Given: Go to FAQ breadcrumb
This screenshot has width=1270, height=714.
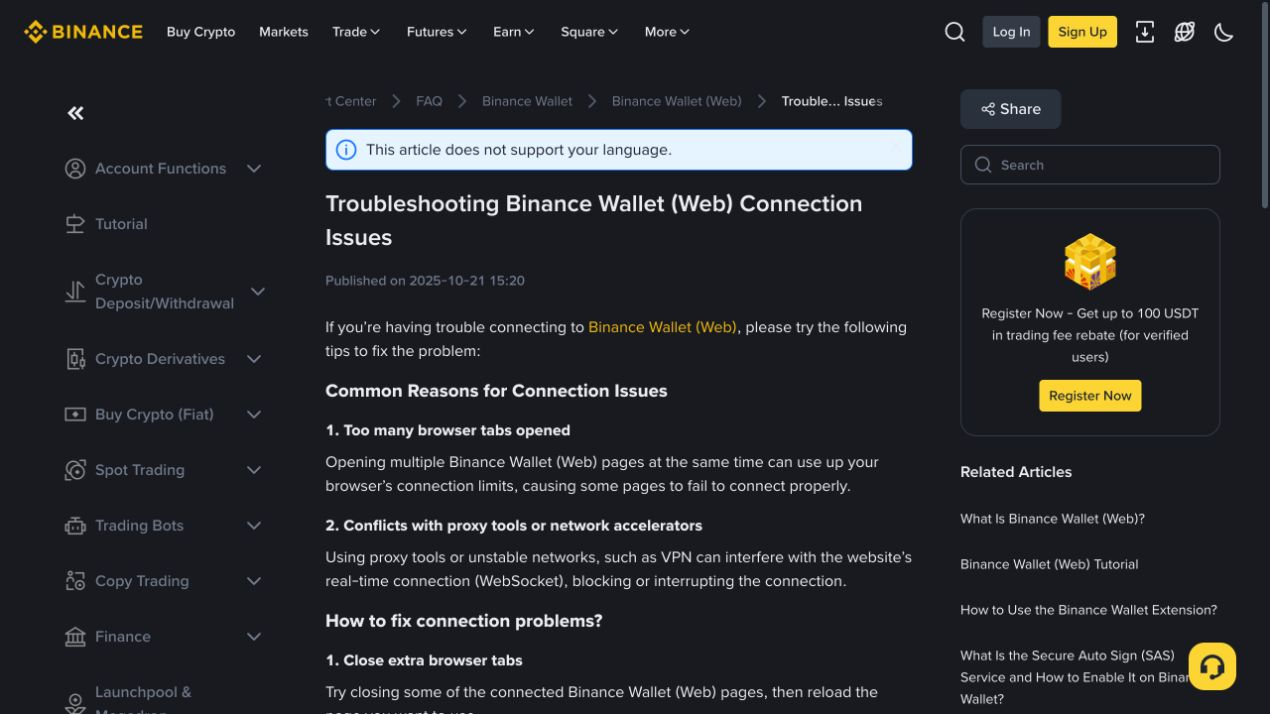Looking at the screenshot, I should tap(429, 101).
